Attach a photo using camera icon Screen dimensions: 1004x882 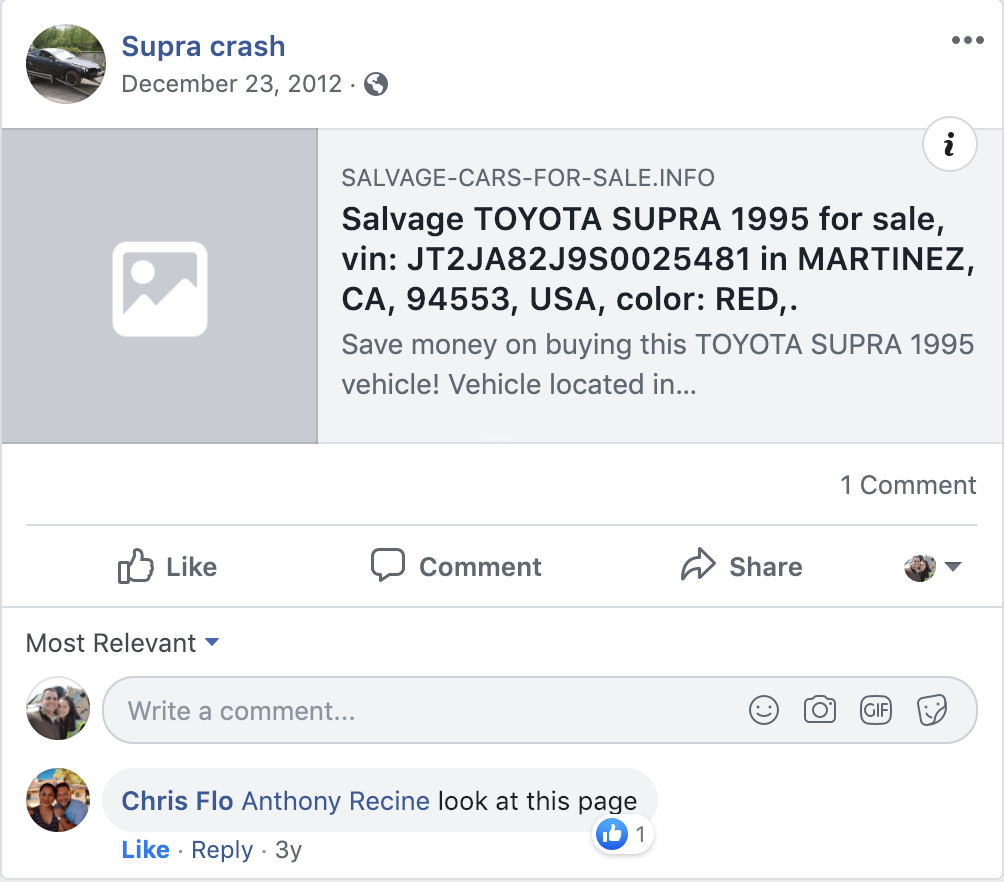(820, 710)
